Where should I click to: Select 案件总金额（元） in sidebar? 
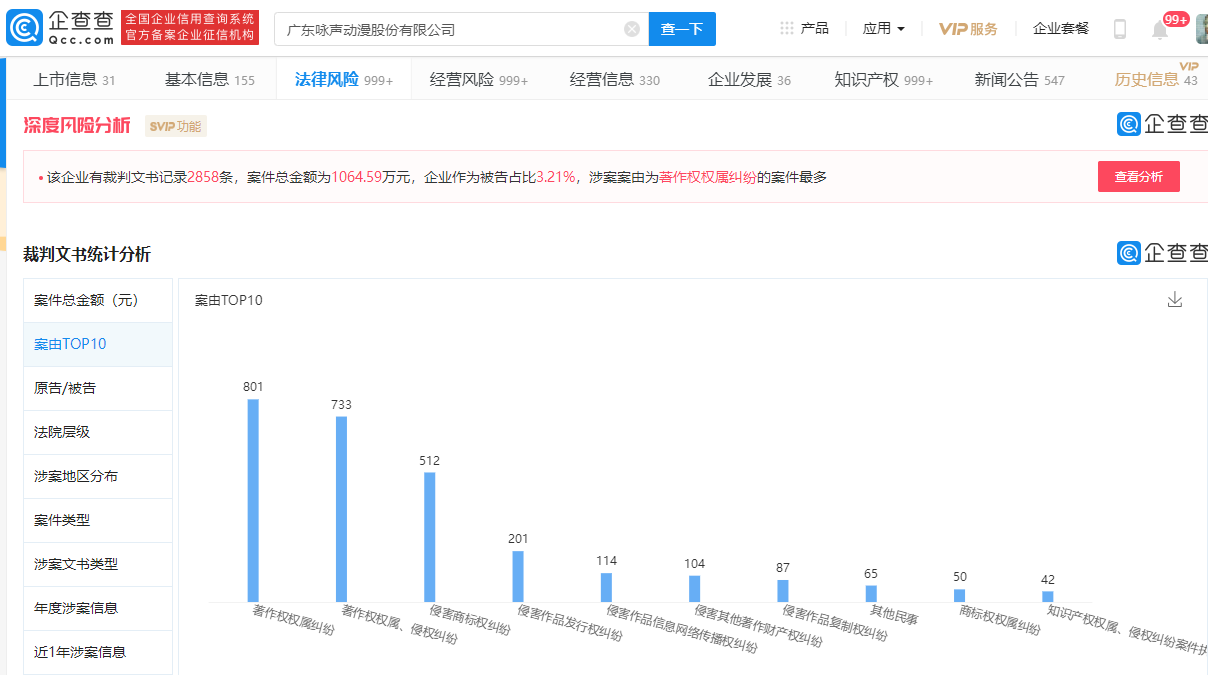(x=98, y=300)
